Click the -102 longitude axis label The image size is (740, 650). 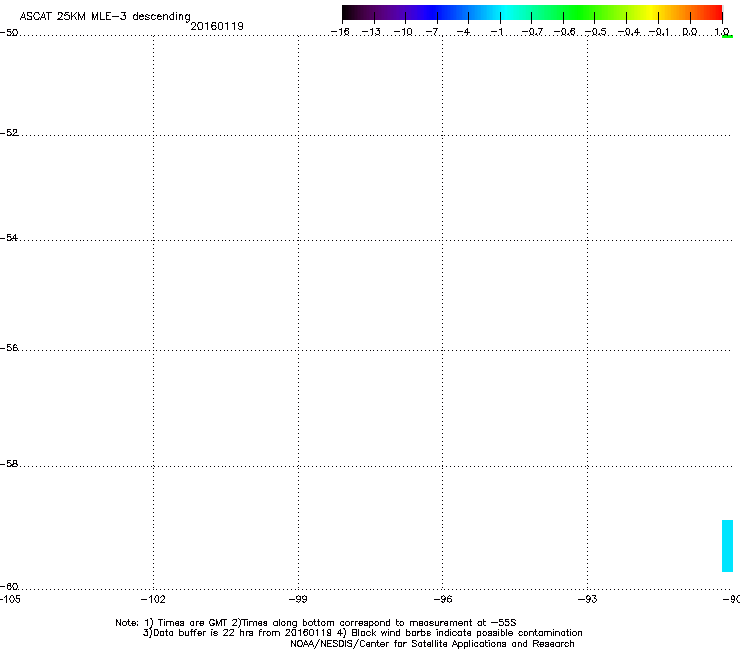pos(153,599)
